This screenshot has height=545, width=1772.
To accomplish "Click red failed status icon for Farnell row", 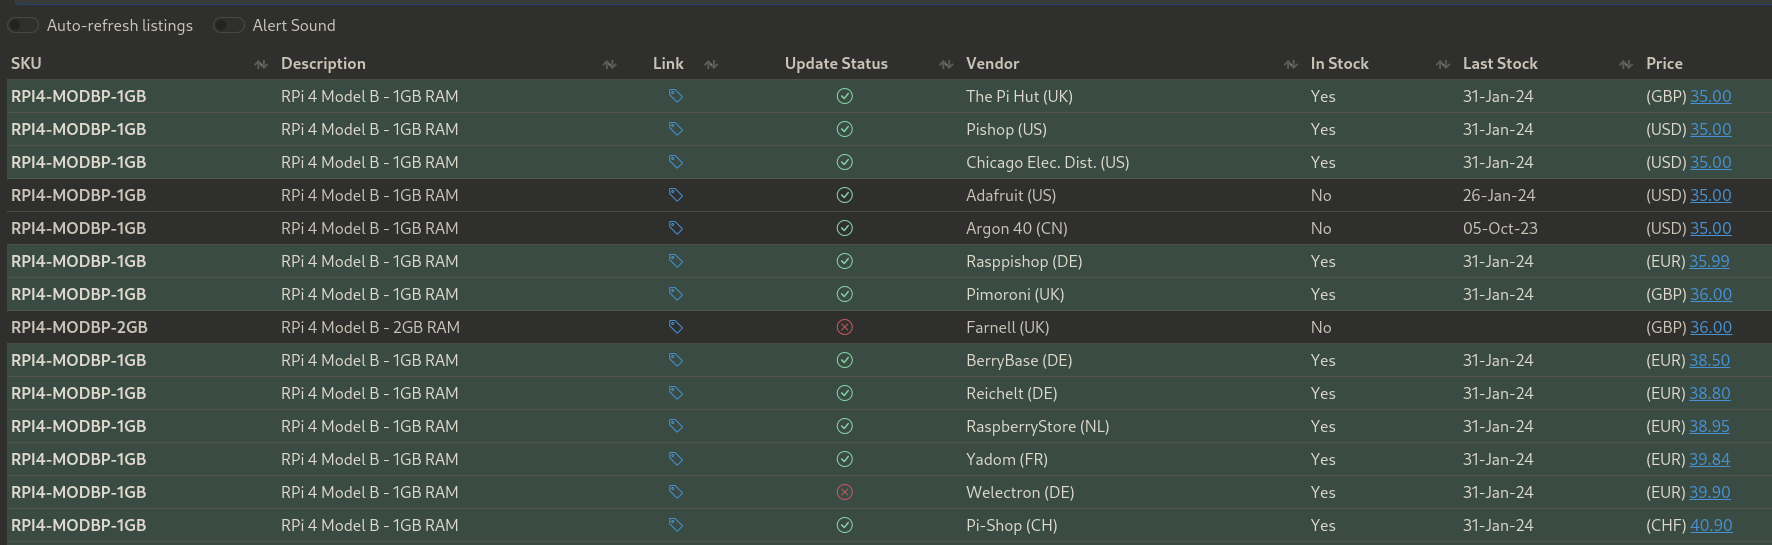I will pos(845,327).
